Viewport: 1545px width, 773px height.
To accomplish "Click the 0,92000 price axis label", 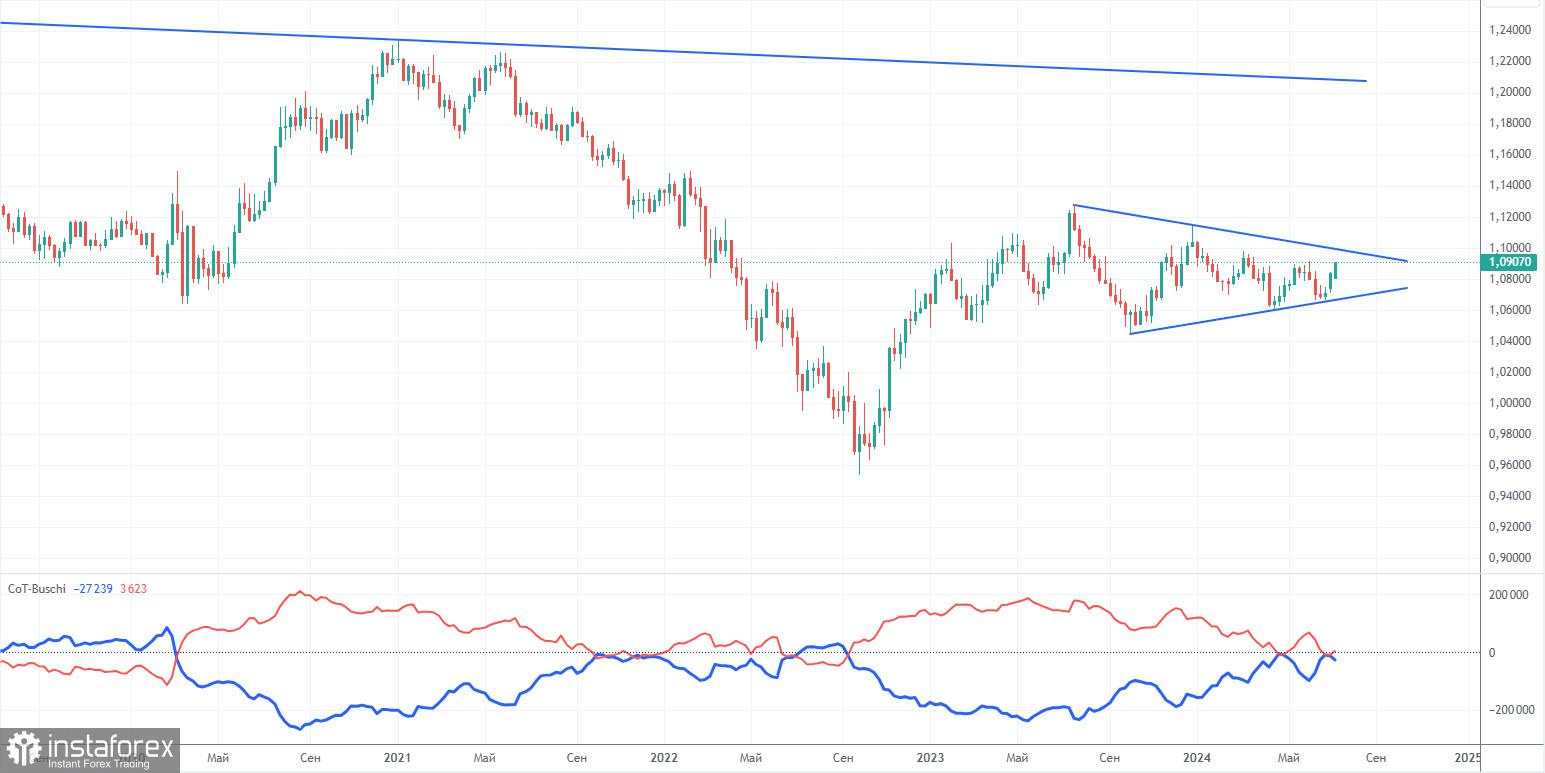I will click(1510, 527).
